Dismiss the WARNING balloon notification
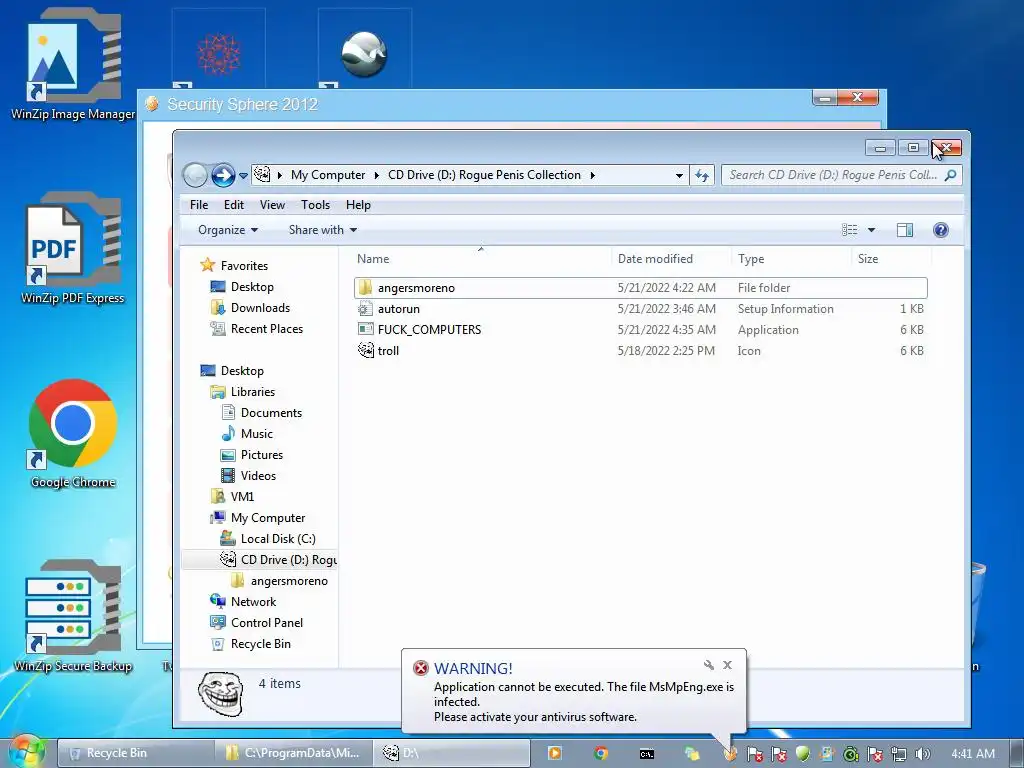The width and height of the screenshot is (1024, 768). point(728,665)
